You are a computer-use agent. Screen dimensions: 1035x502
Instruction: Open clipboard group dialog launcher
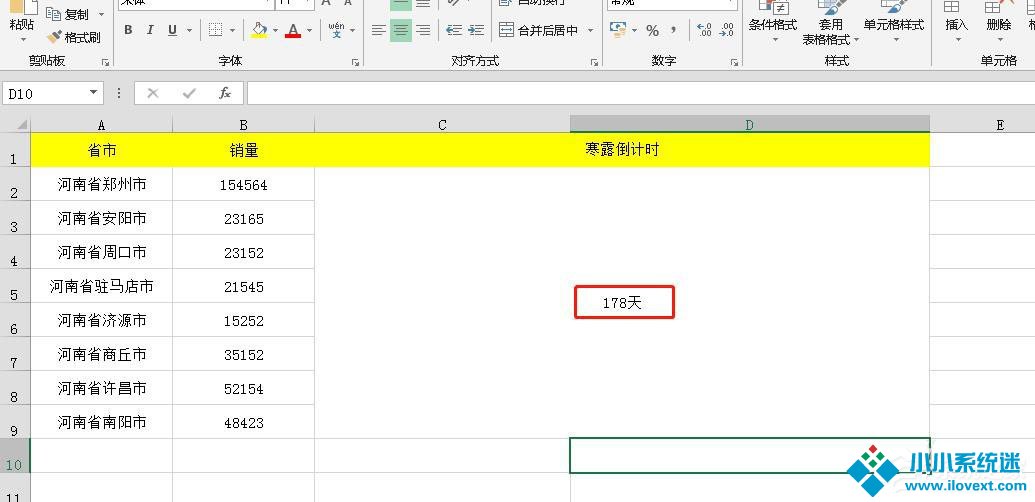point(104,62)
